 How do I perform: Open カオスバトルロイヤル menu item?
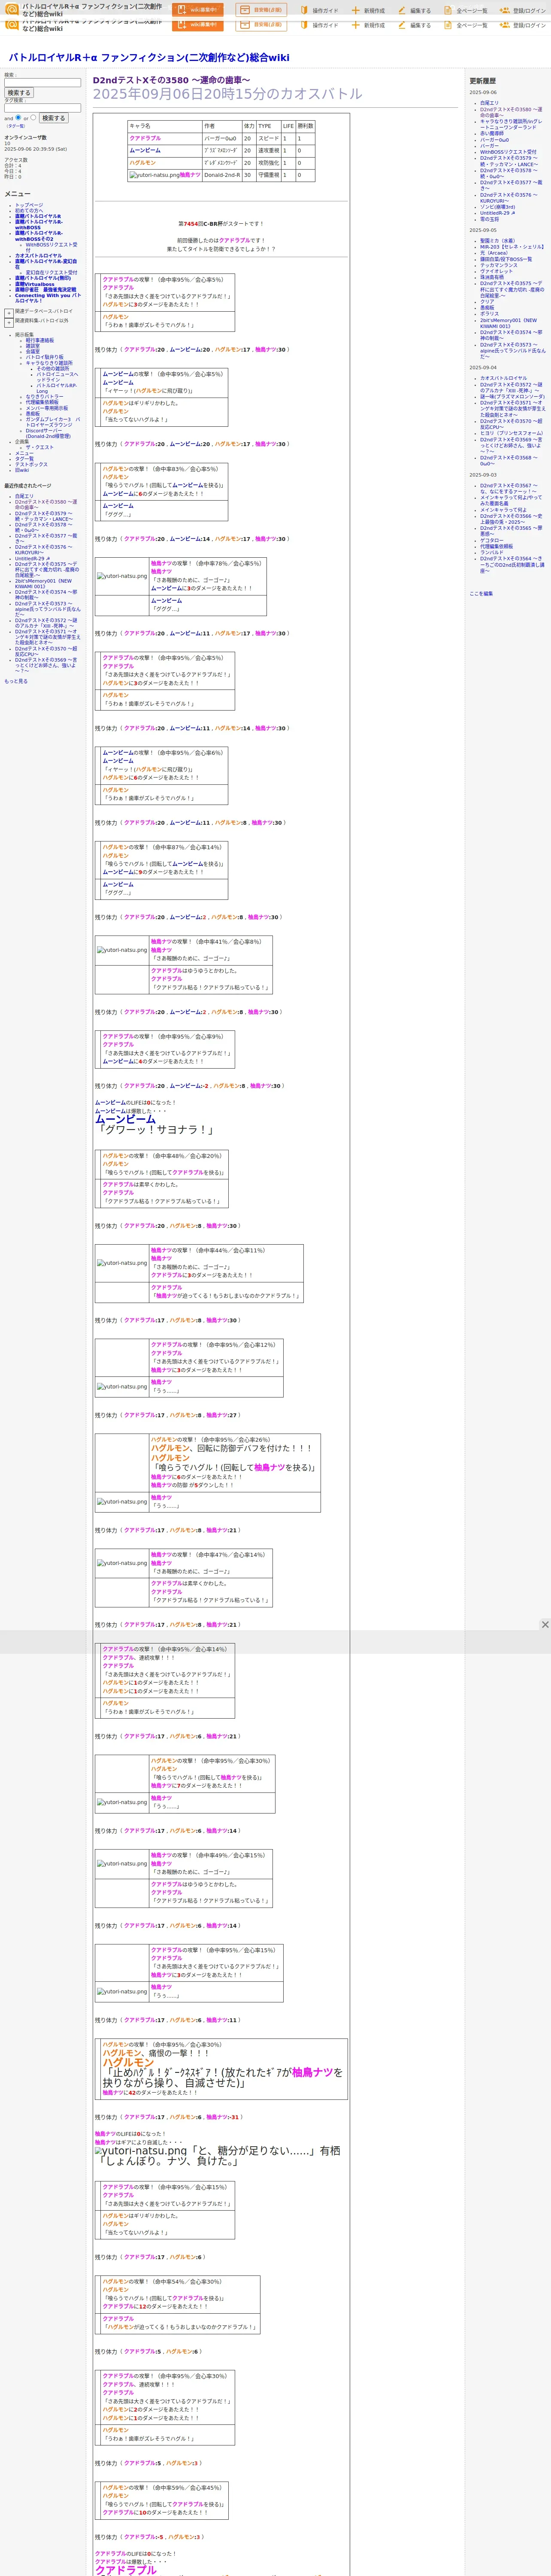38,256
